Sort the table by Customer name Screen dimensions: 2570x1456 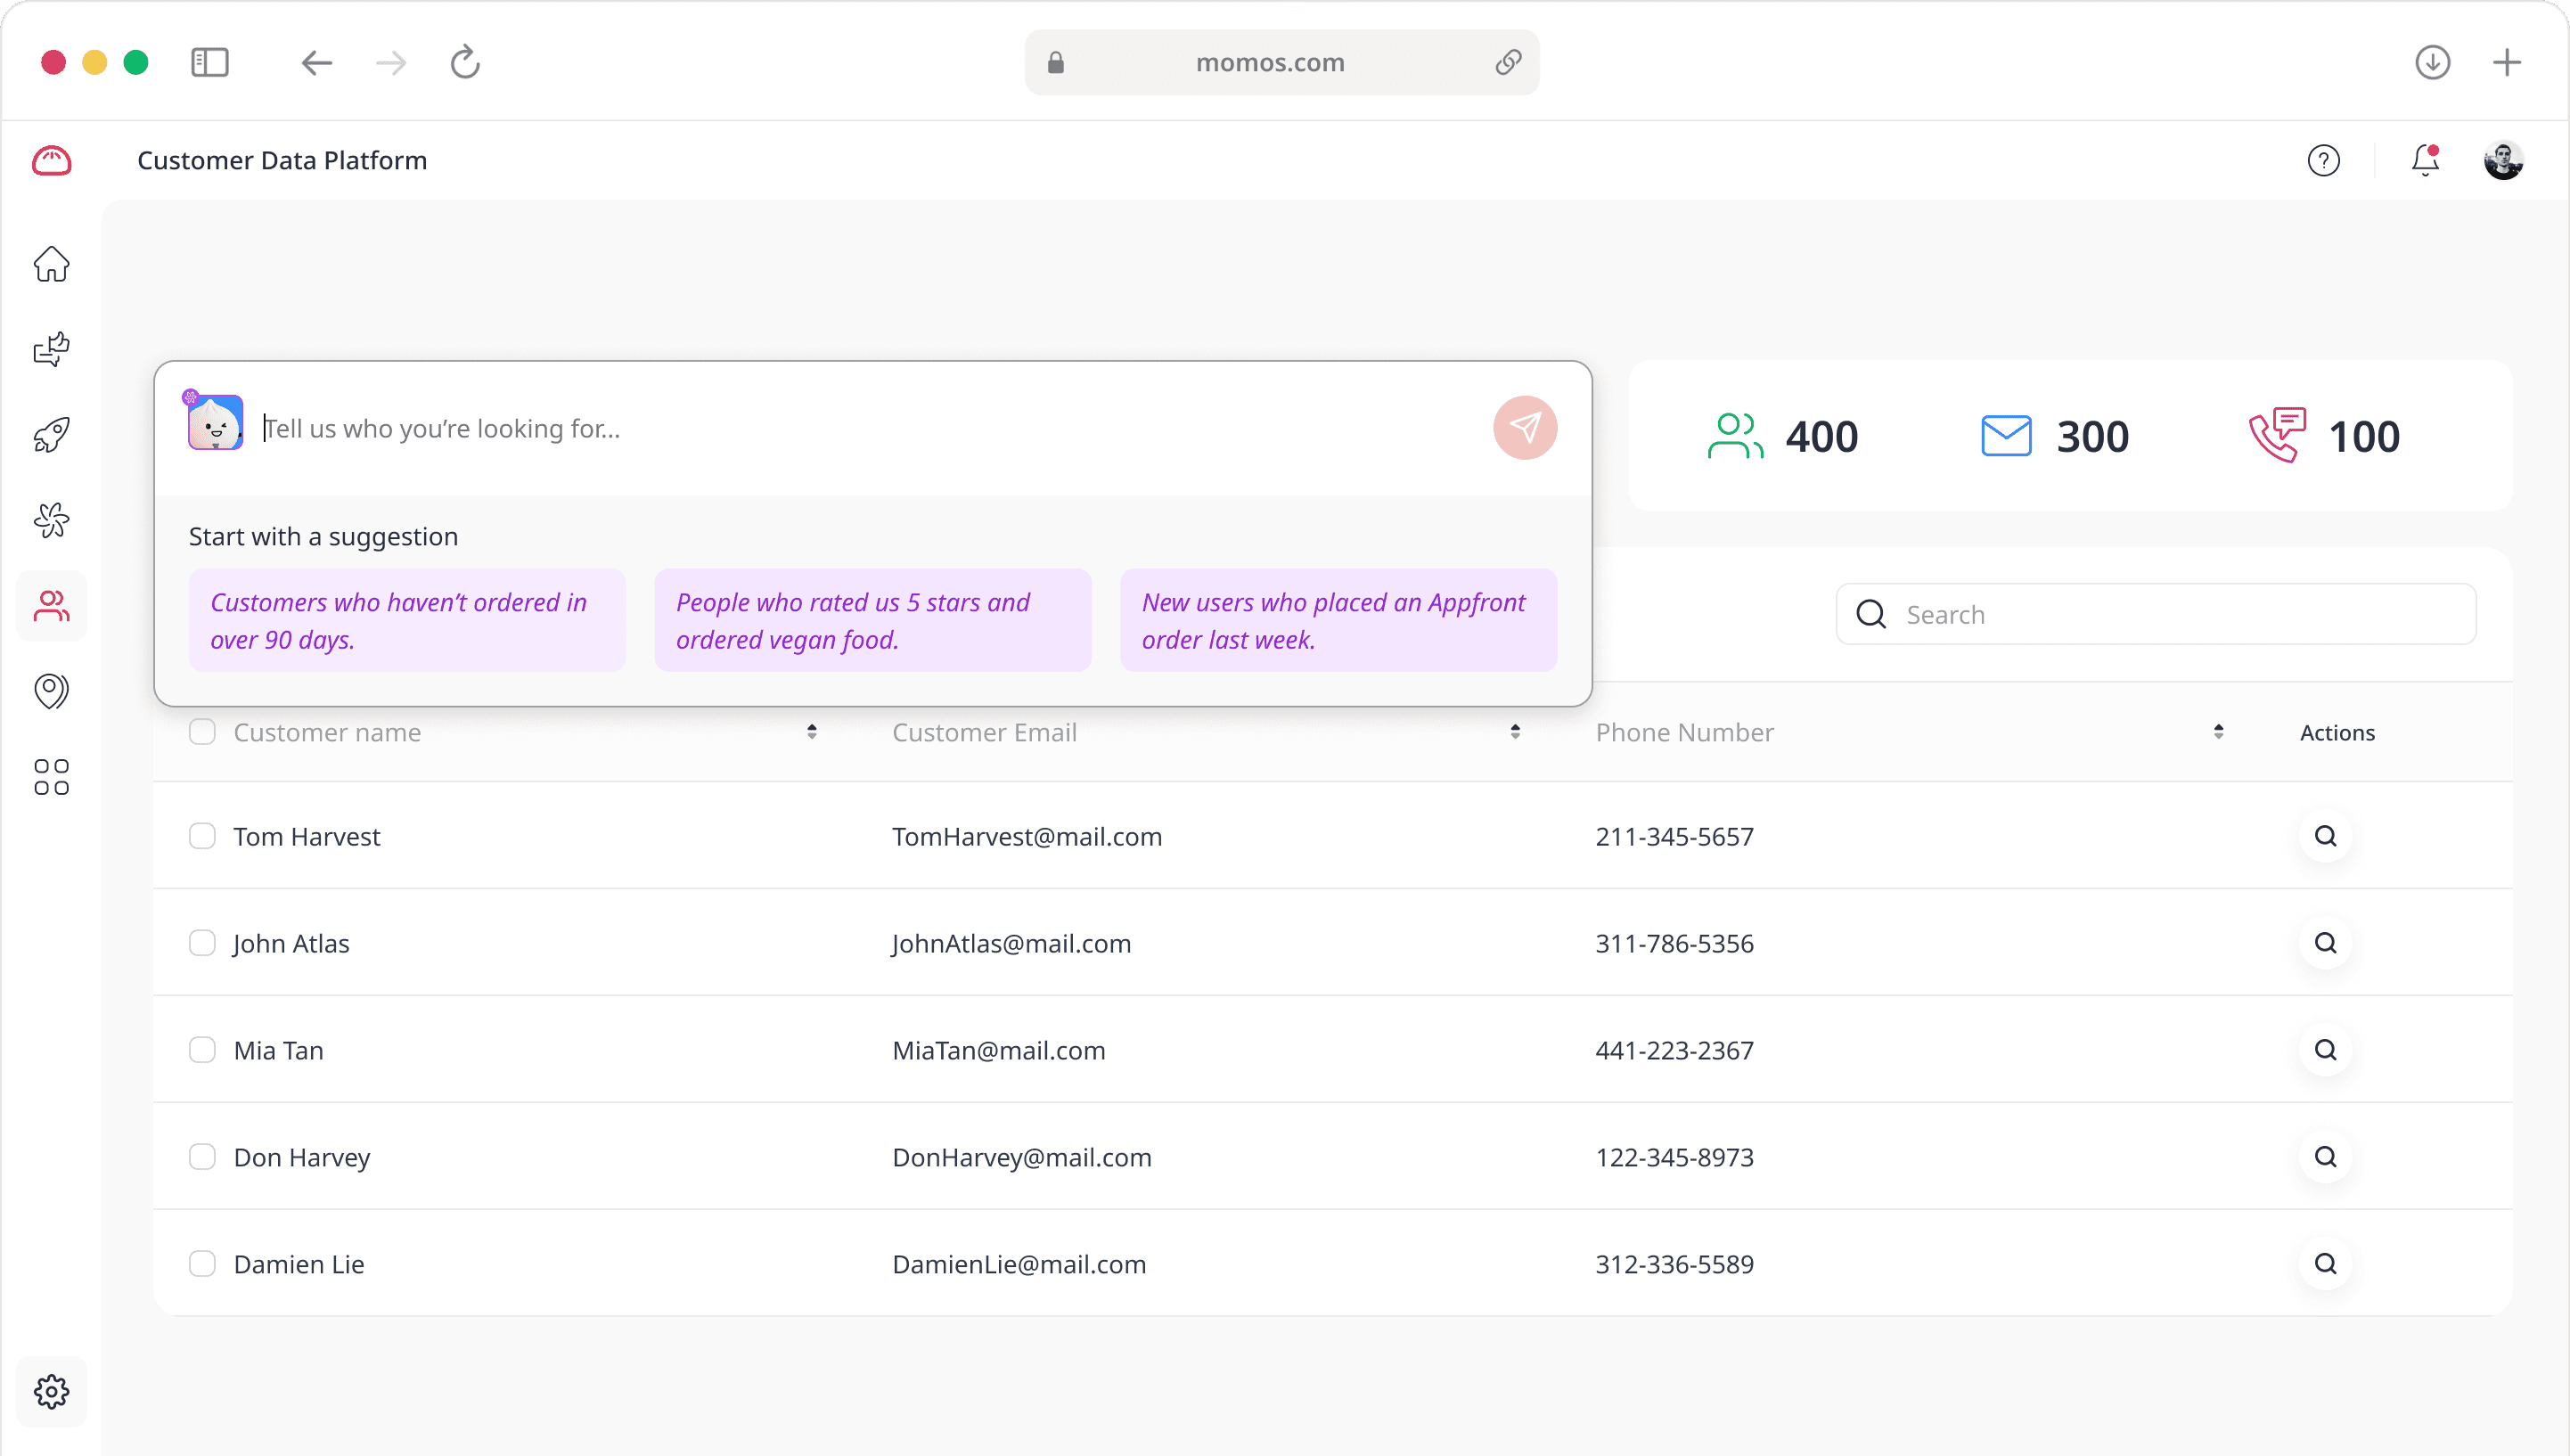click(812, 731)
